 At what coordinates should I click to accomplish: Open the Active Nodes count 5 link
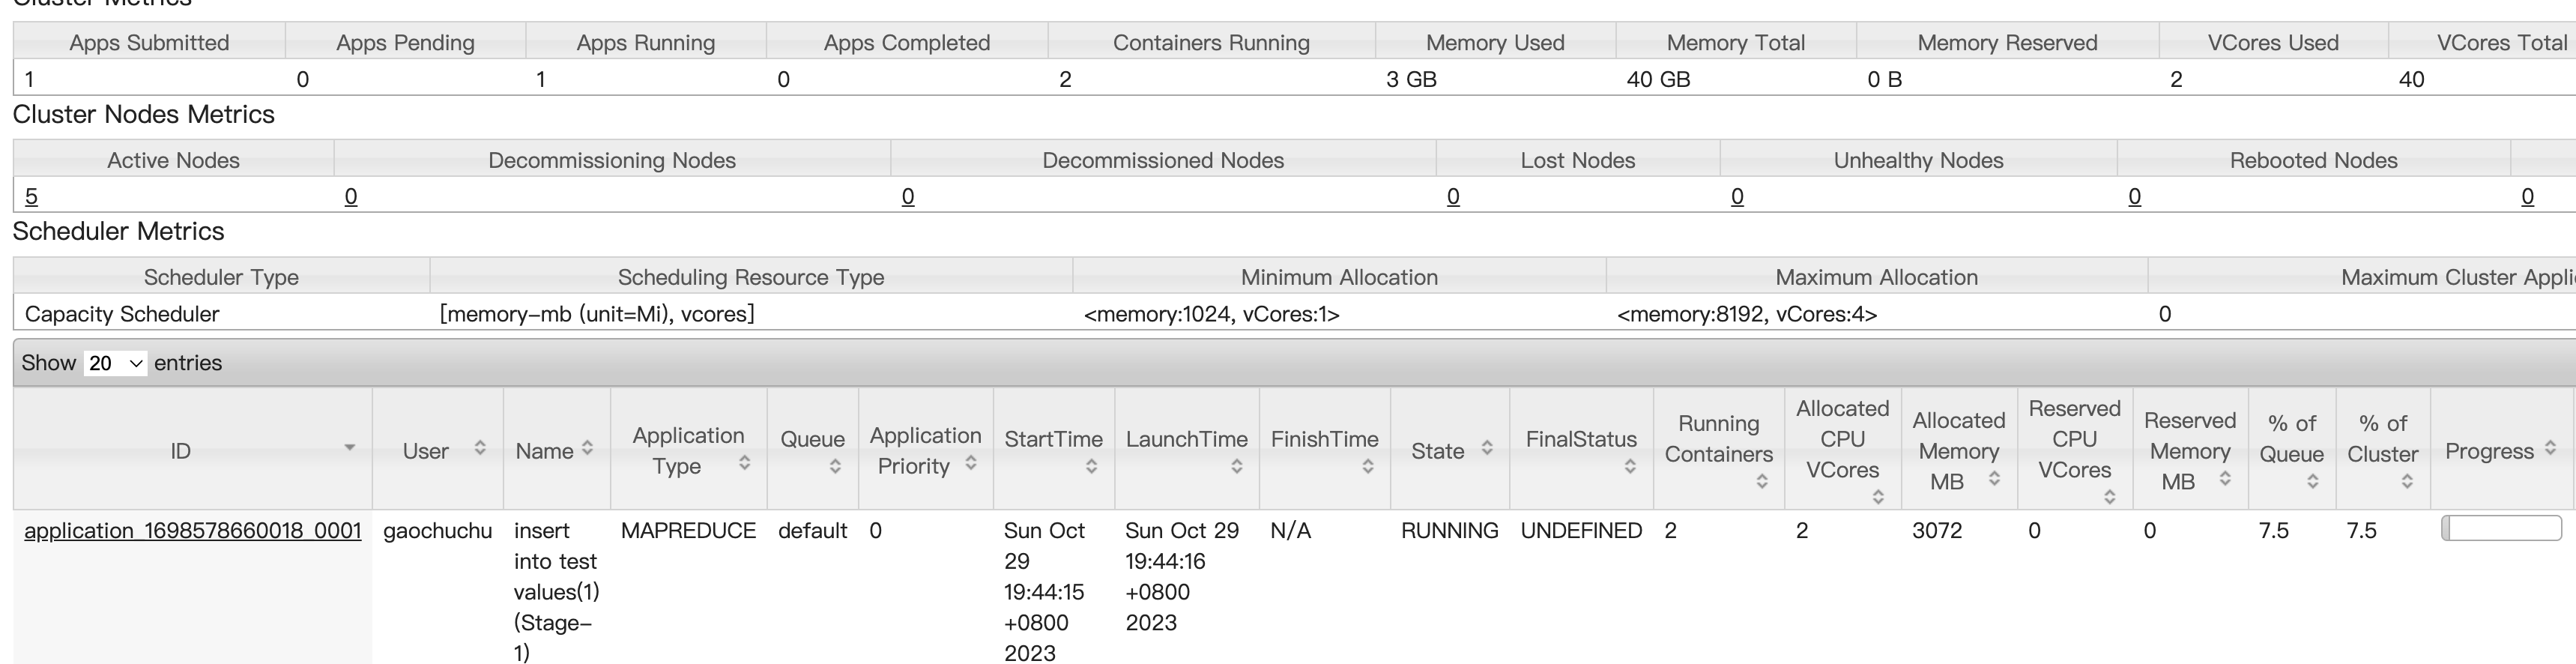coord(31,196)
